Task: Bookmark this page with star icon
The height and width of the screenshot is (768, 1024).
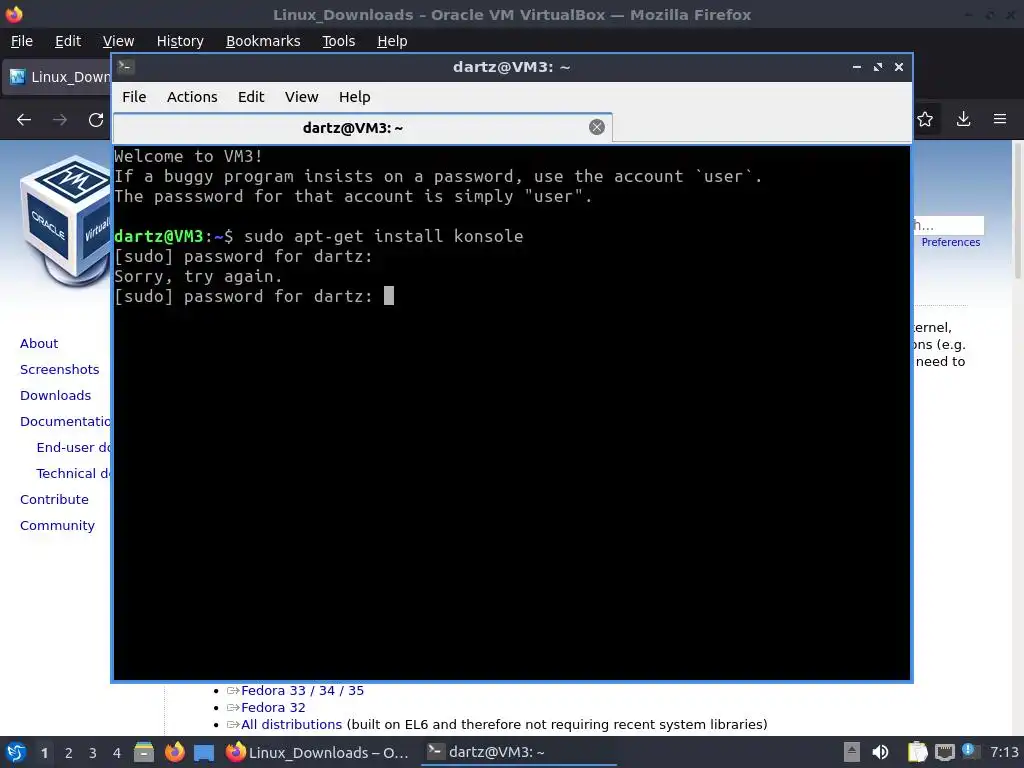Action: click(x=925, y=119)
